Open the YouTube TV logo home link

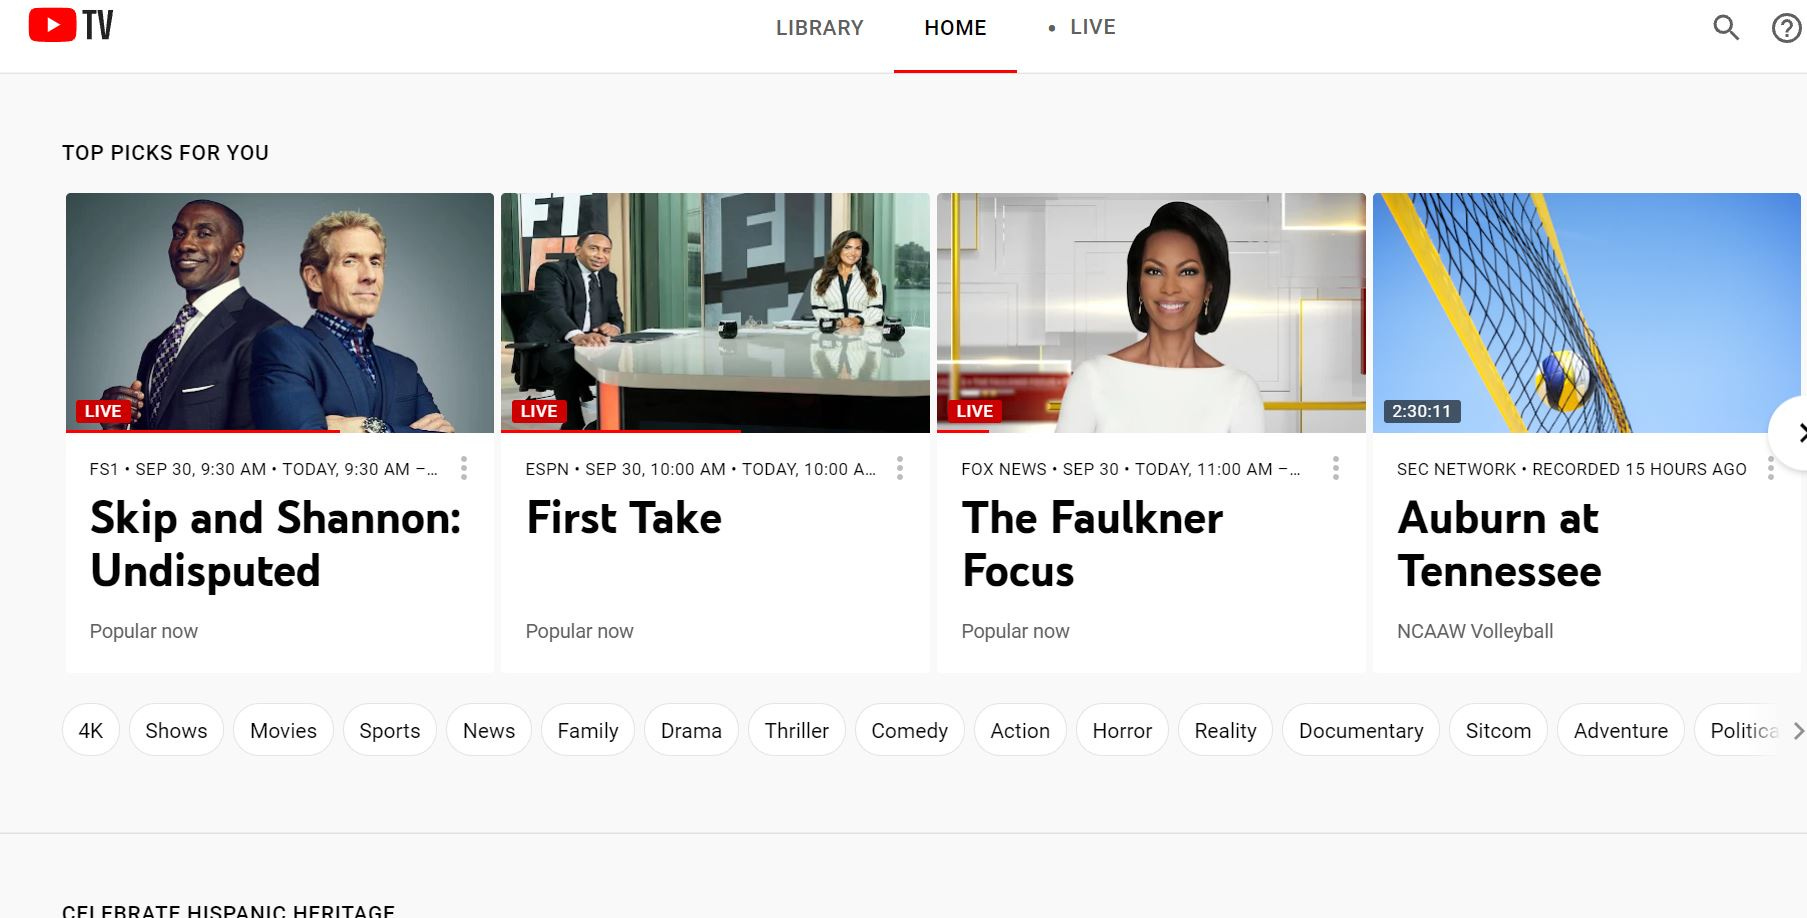pos(71,25)
